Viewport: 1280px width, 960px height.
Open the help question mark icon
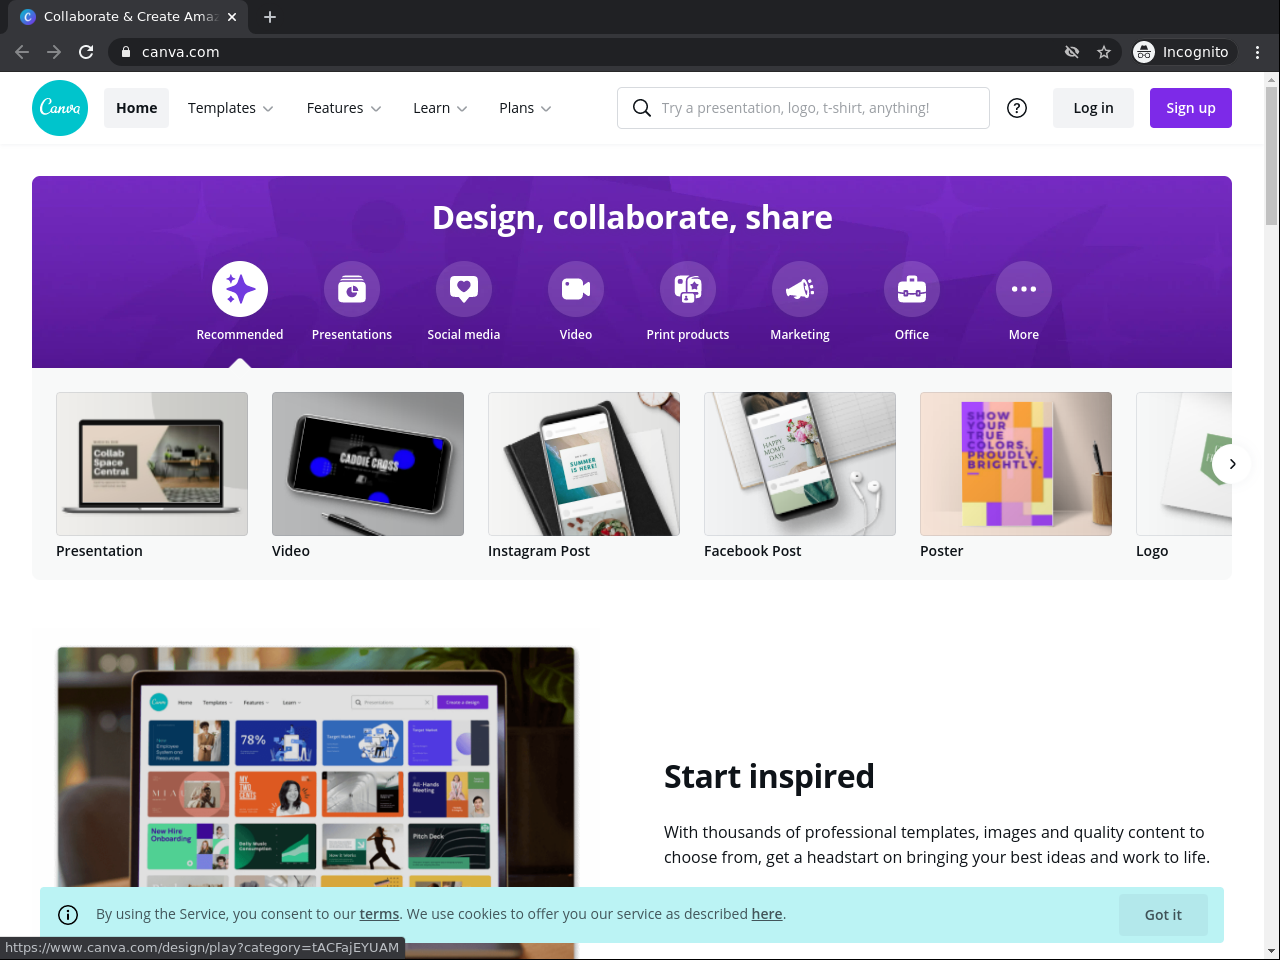tap(1017, 108)
